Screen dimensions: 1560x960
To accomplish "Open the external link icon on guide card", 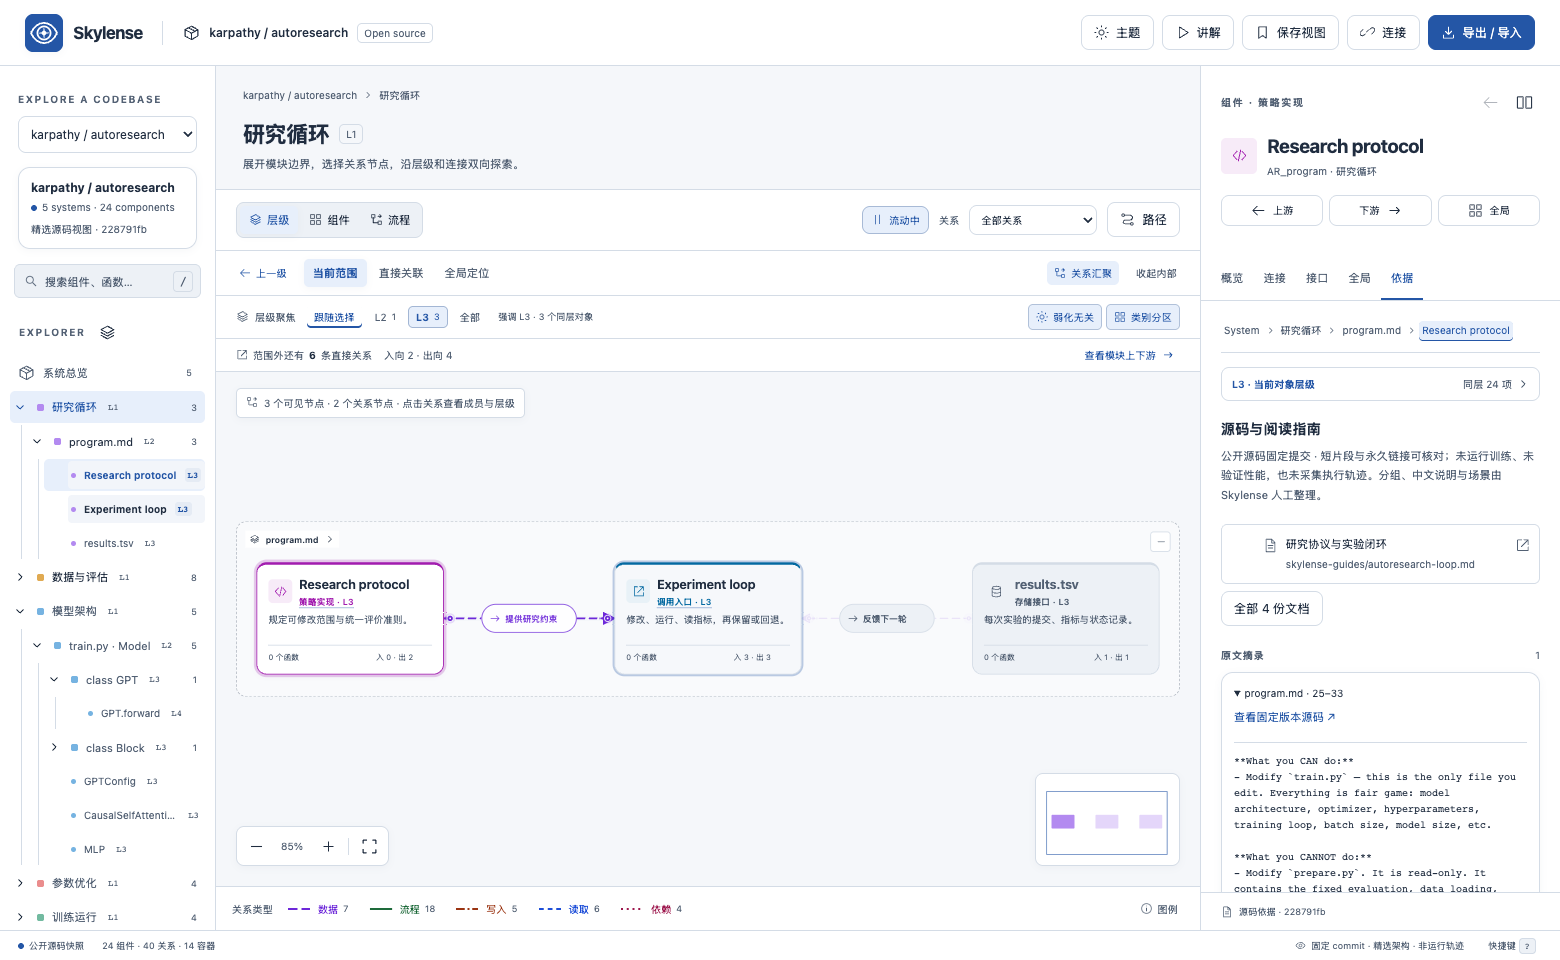I will [1522, 545].
